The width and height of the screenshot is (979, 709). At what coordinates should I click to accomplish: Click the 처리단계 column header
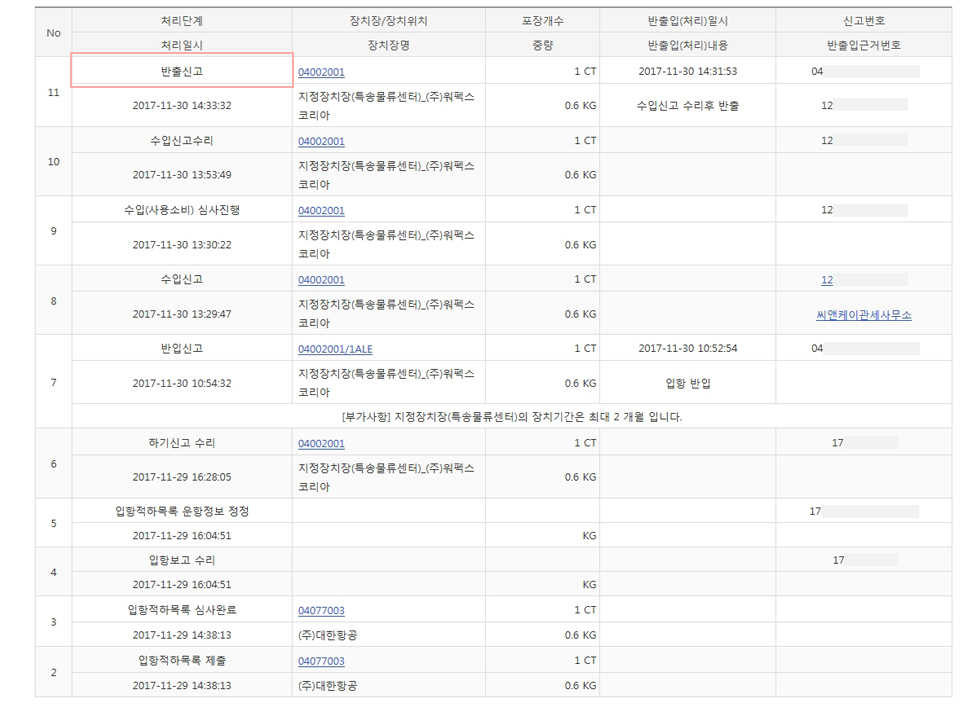tap(181, 20)
